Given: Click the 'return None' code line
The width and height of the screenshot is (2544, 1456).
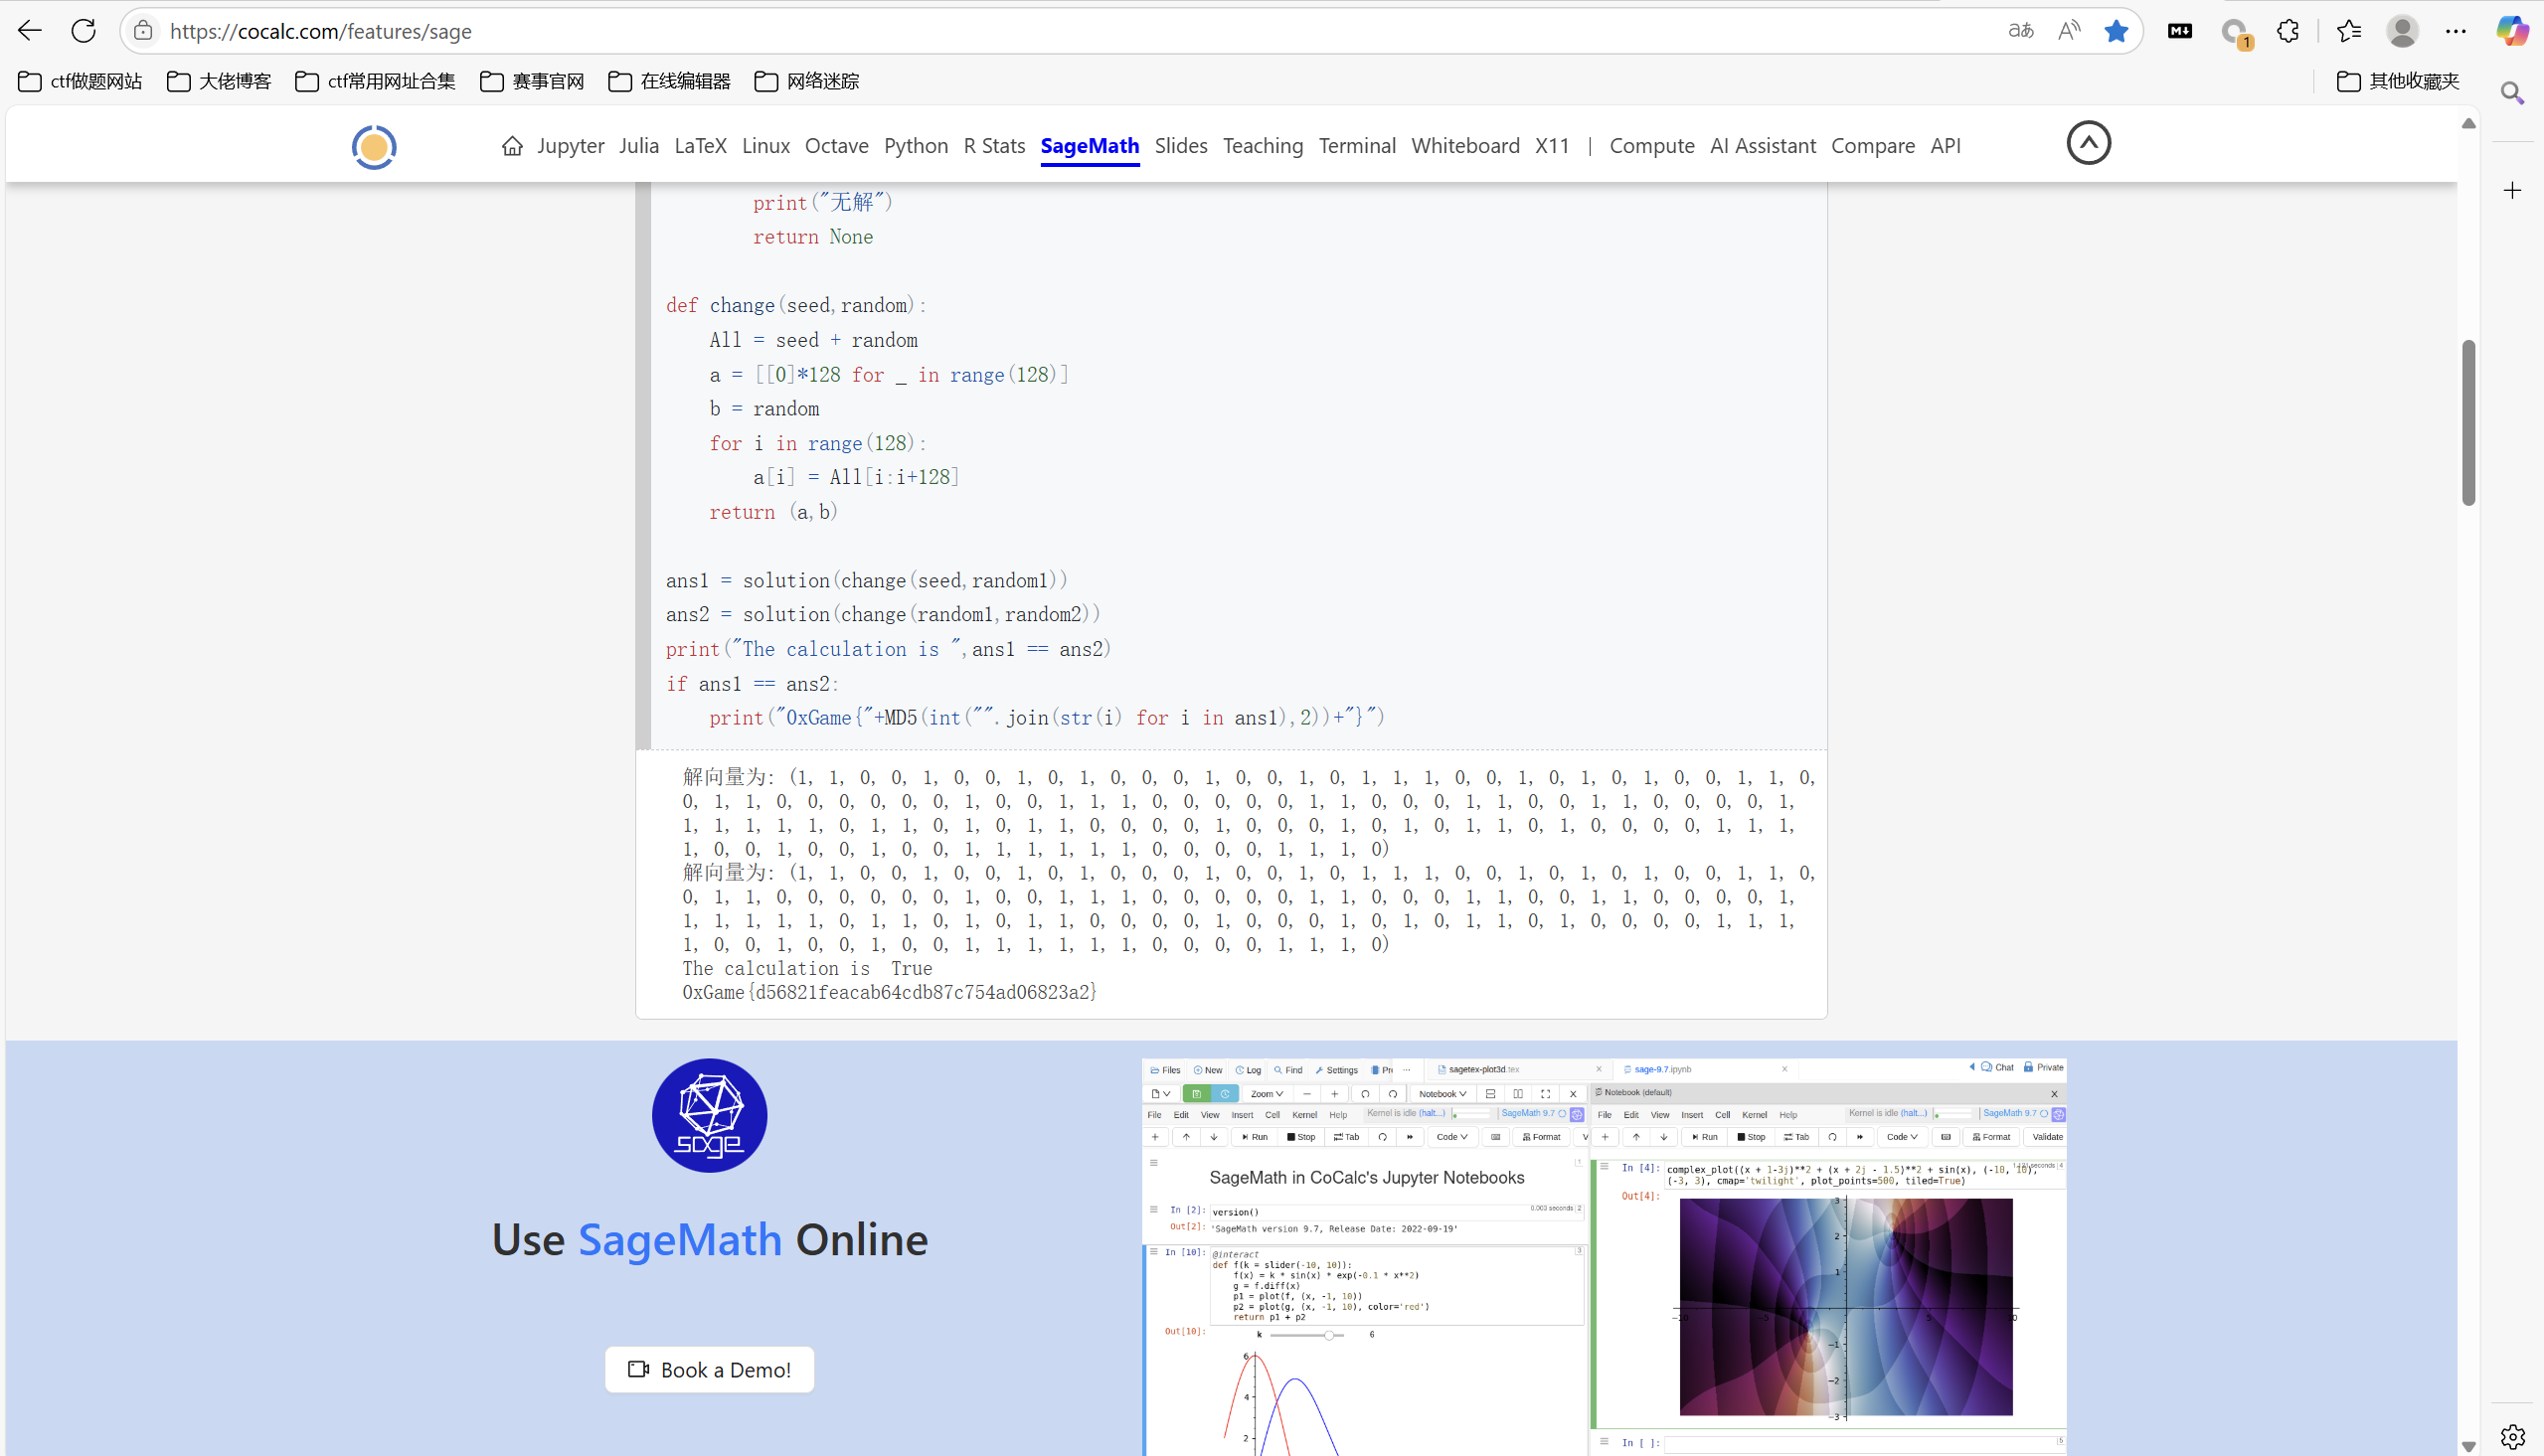Looking at the screenshot, I should 813,237.
